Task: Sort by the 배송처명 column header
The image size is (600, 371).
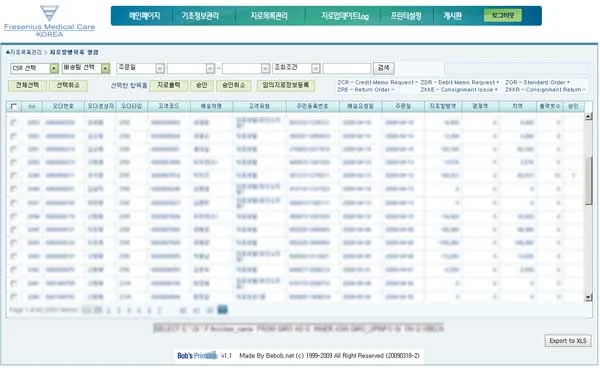Action: tap(212, 107)
